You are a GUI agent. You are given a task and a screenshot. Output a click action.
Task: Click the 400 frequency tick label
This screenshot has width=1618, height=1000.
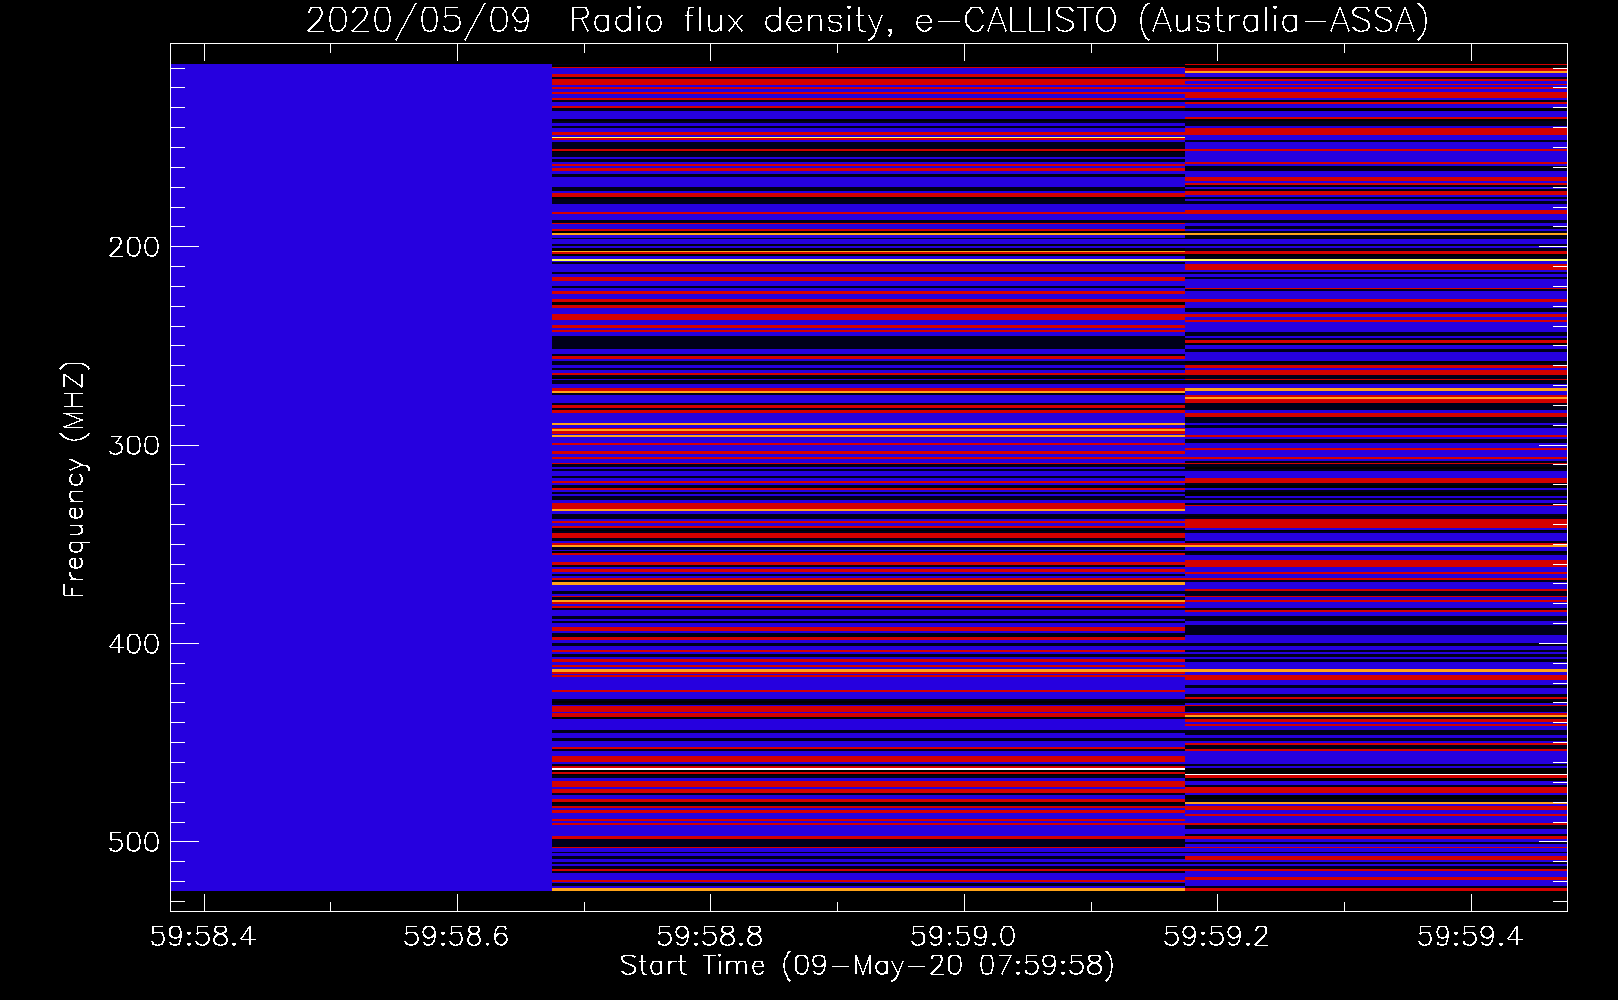click(x=134, y=644)
